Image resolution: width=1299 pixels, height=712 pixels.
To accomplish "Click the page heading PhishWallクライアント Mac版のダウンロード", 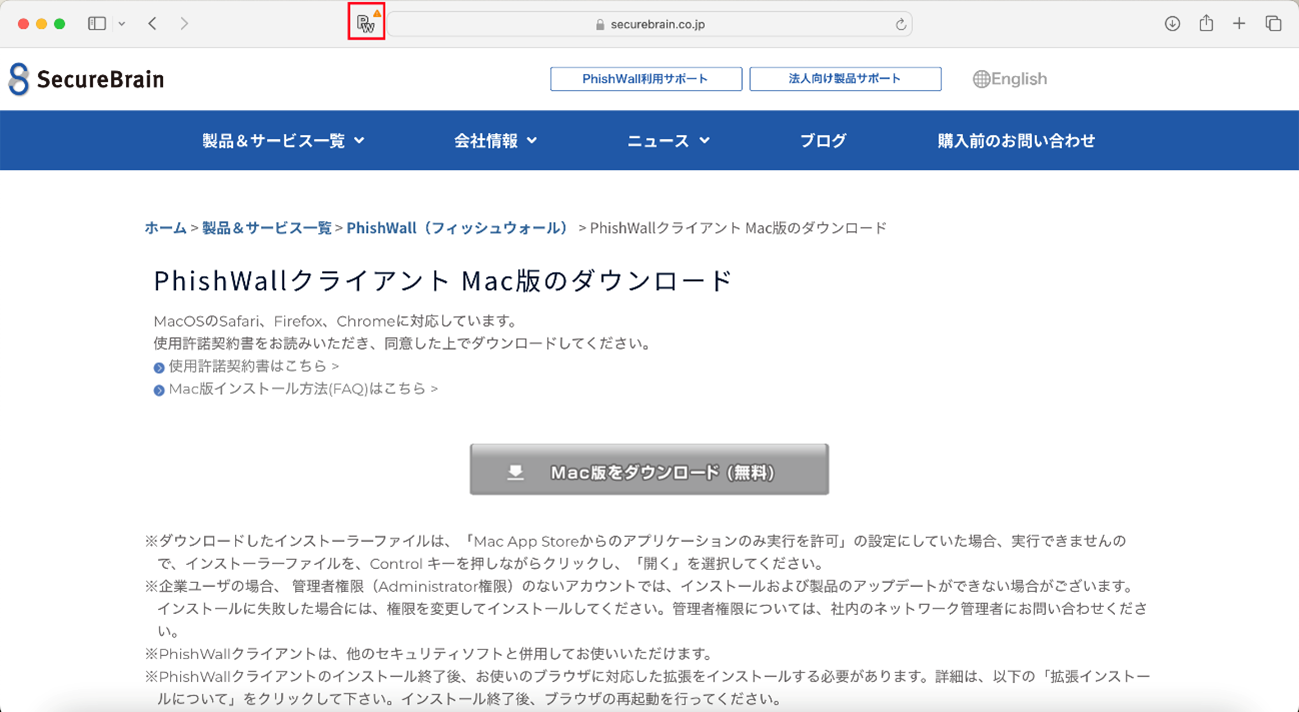I will pyautogui.click(x=444, y=280).
